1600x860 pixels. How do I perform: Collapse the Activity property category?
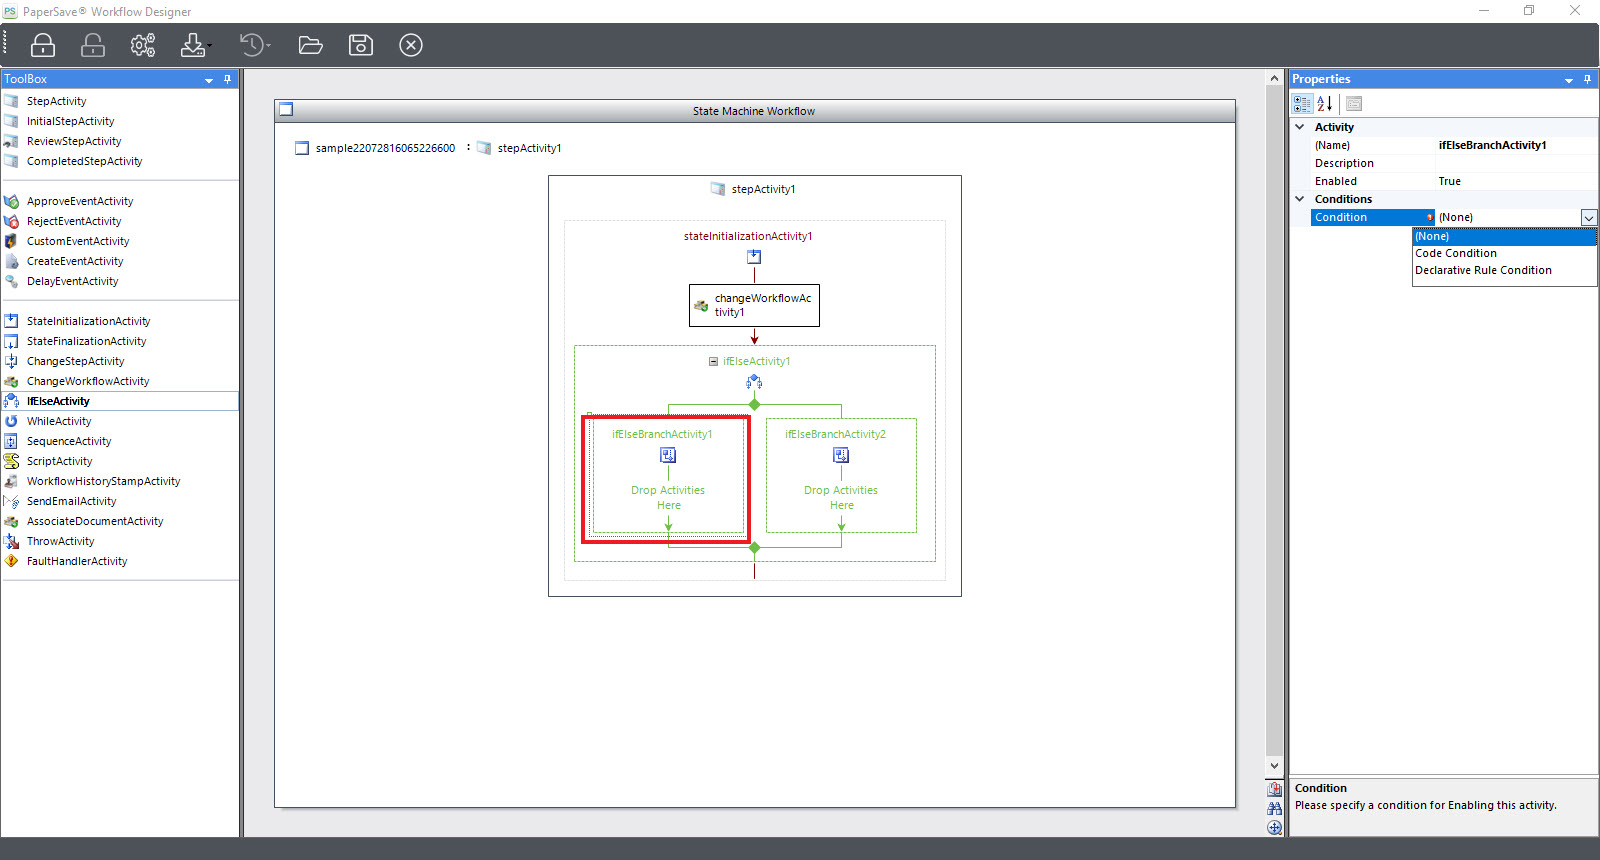1300,127
